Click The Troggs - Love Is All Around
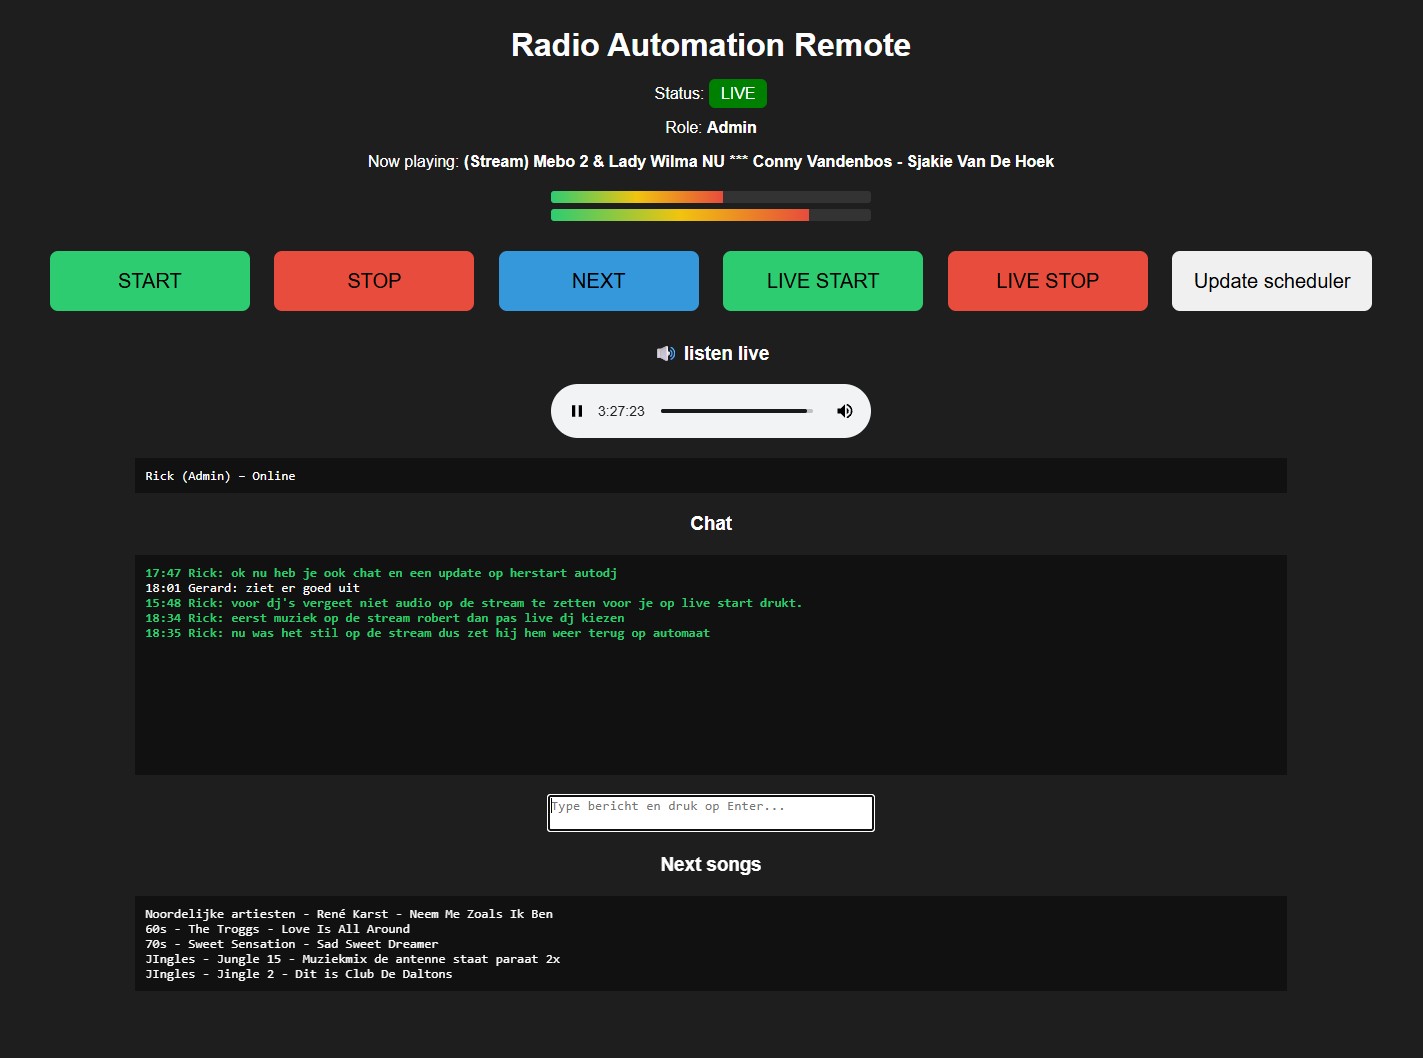 pyautogui.click(x=277, y=929)
